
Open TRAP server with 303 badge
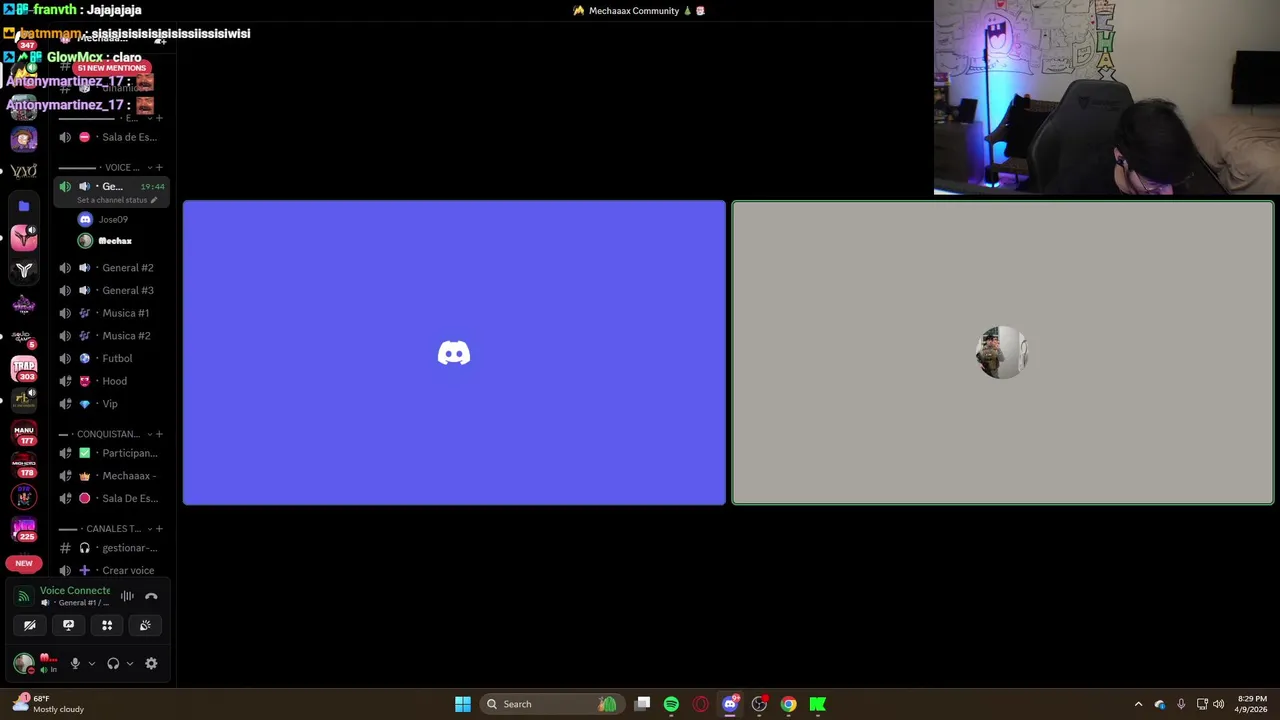pyautogui.click(x=24, y=368)
